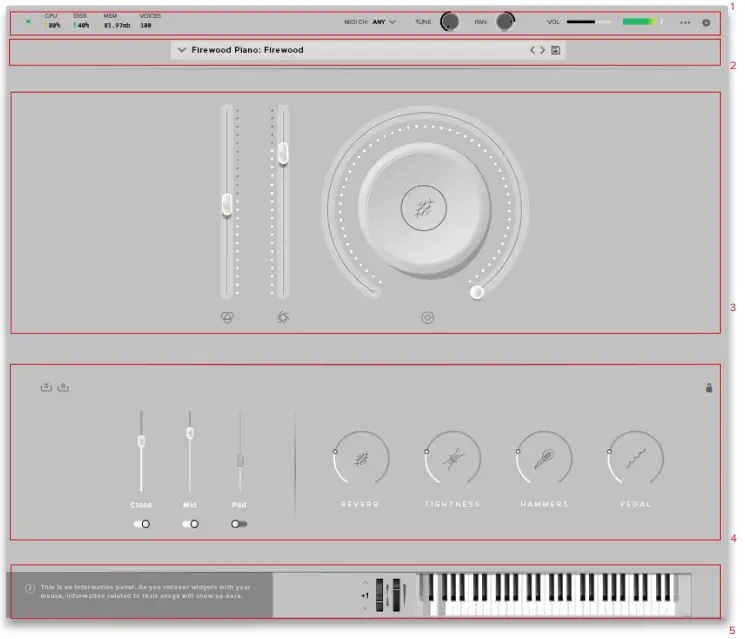Click the save preset icon

pos(555,50)
